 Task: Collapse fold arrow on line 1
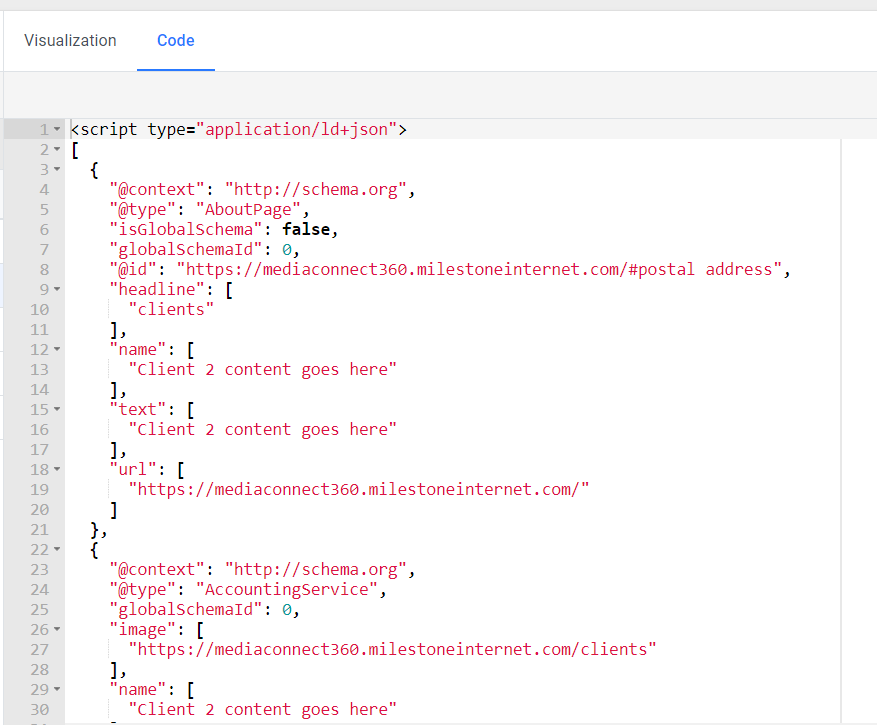[57, 129]
